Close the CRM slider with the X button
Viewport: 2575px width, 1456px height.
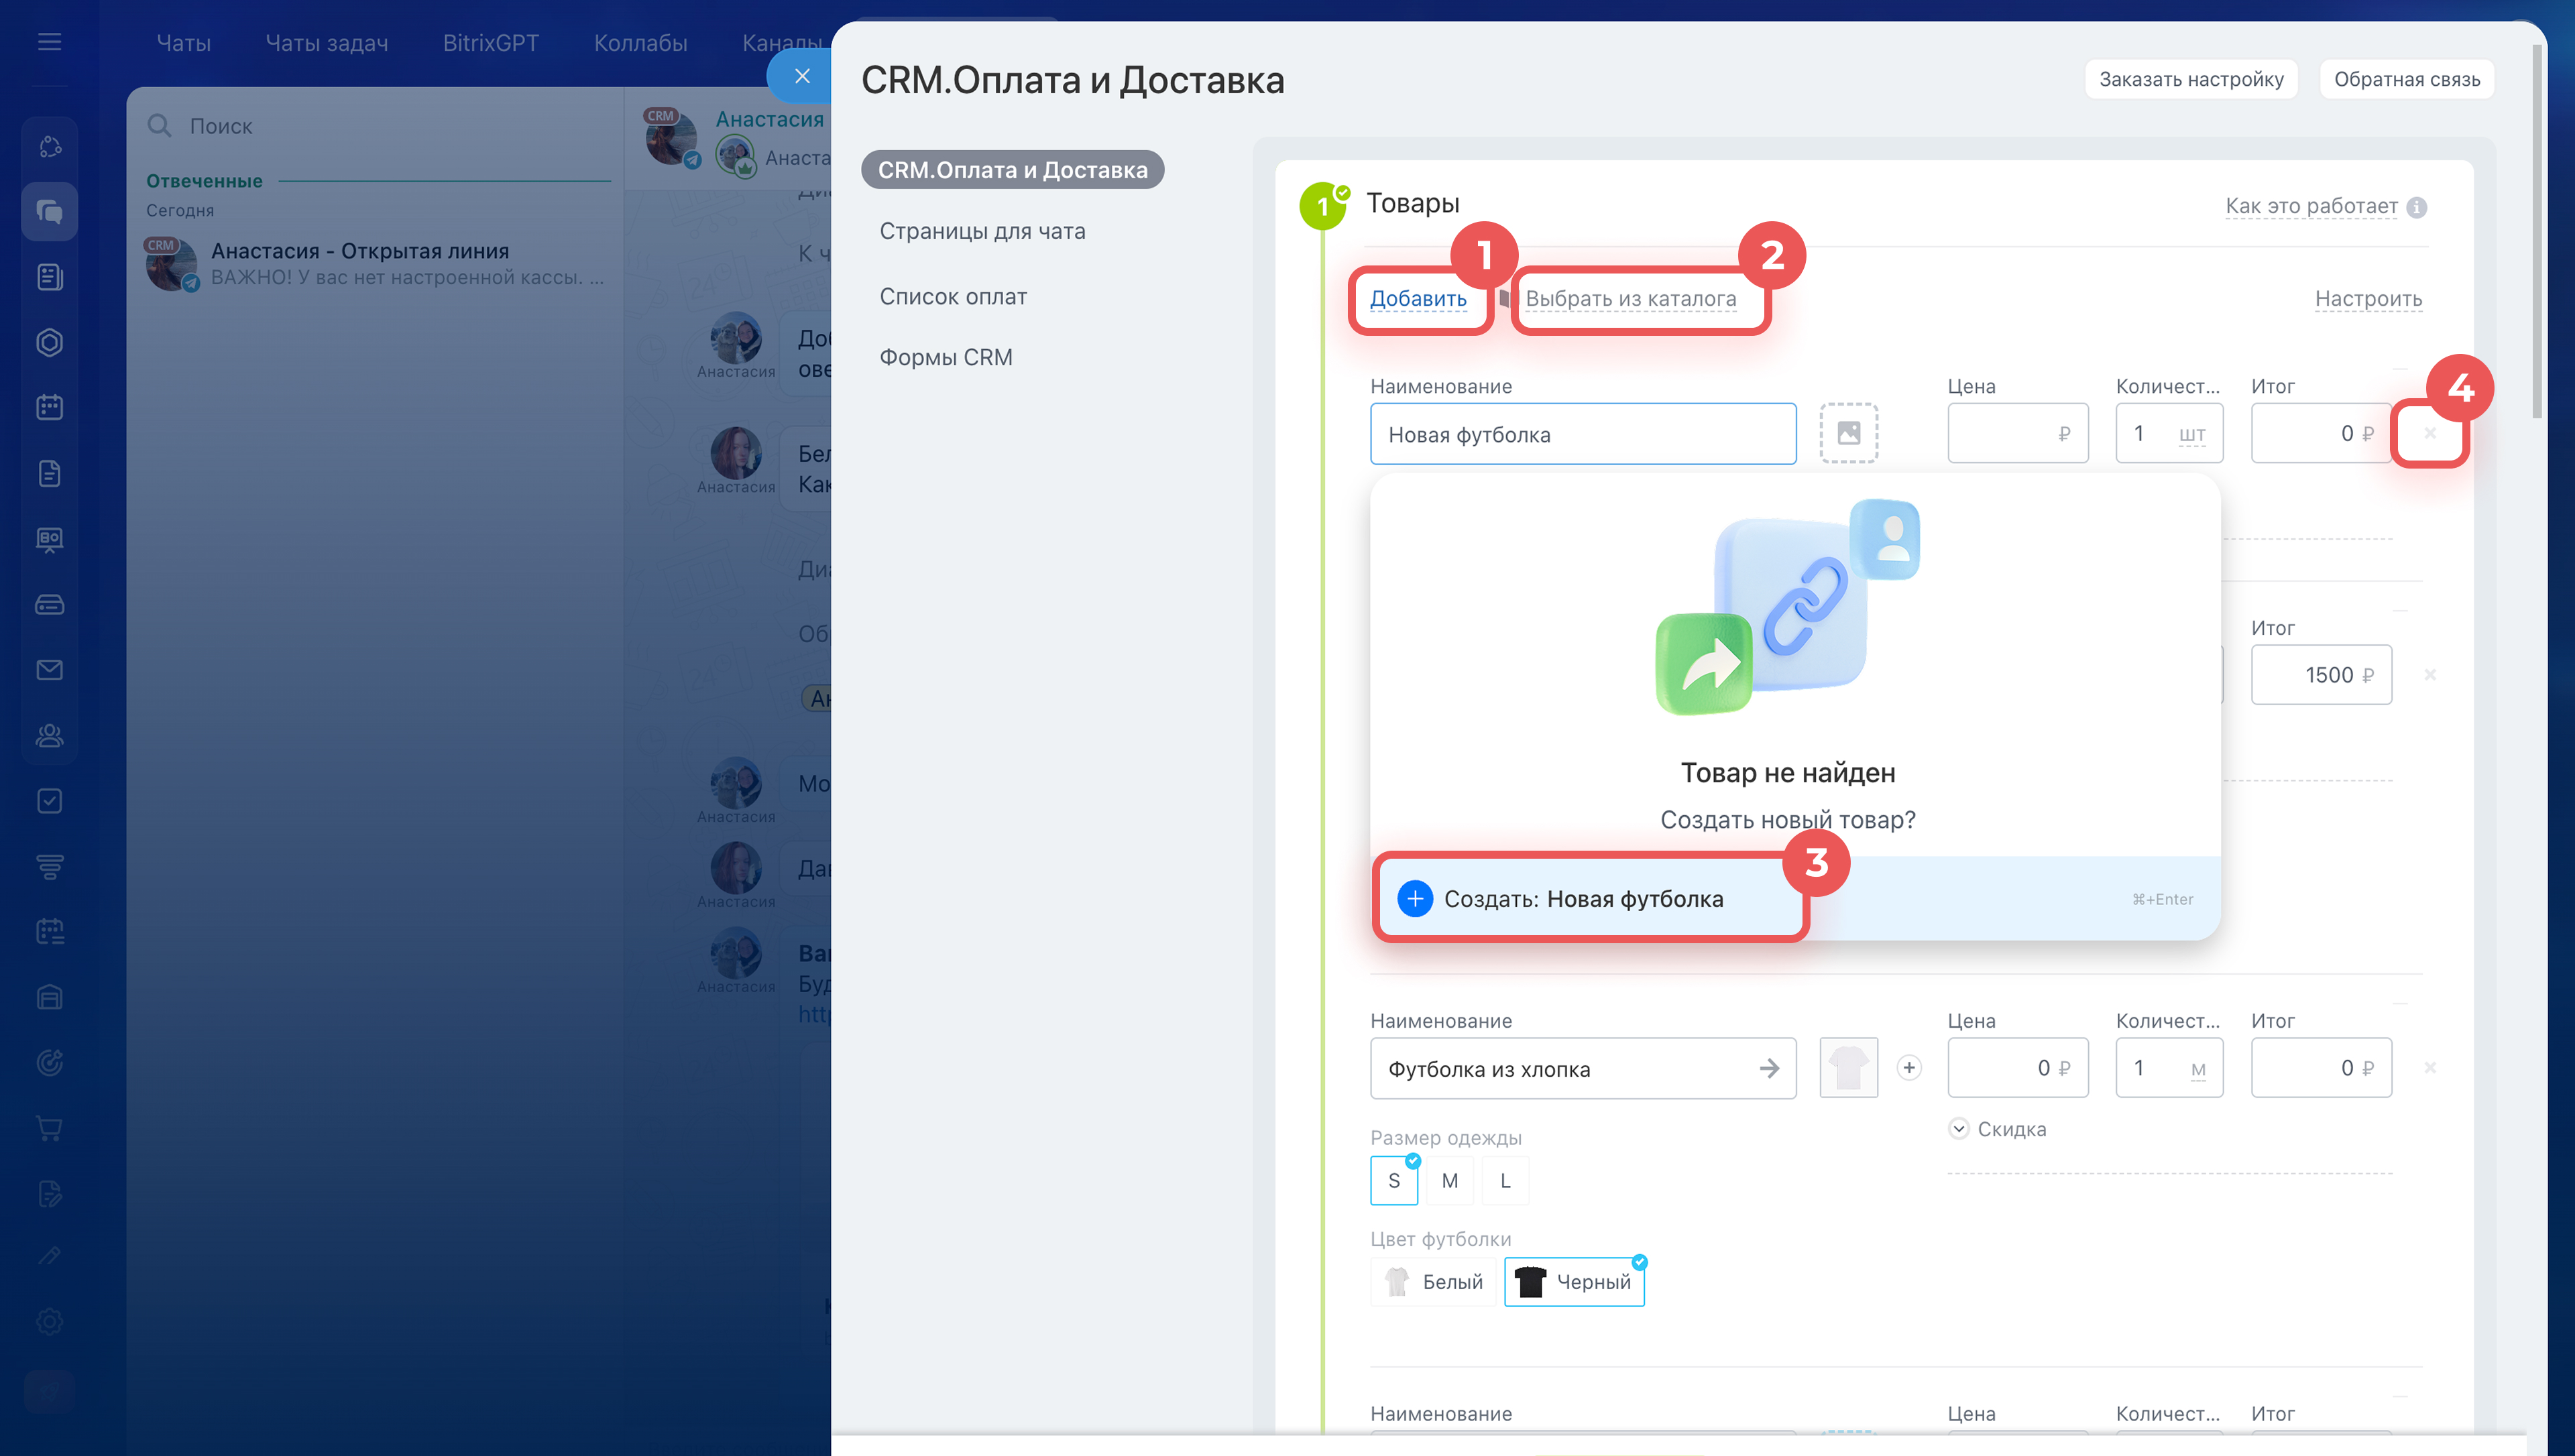point(801,76)
